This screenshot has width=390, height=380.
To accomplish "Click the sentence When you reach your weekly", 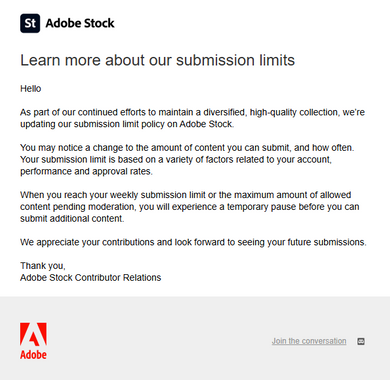I will tap(186, 195).
